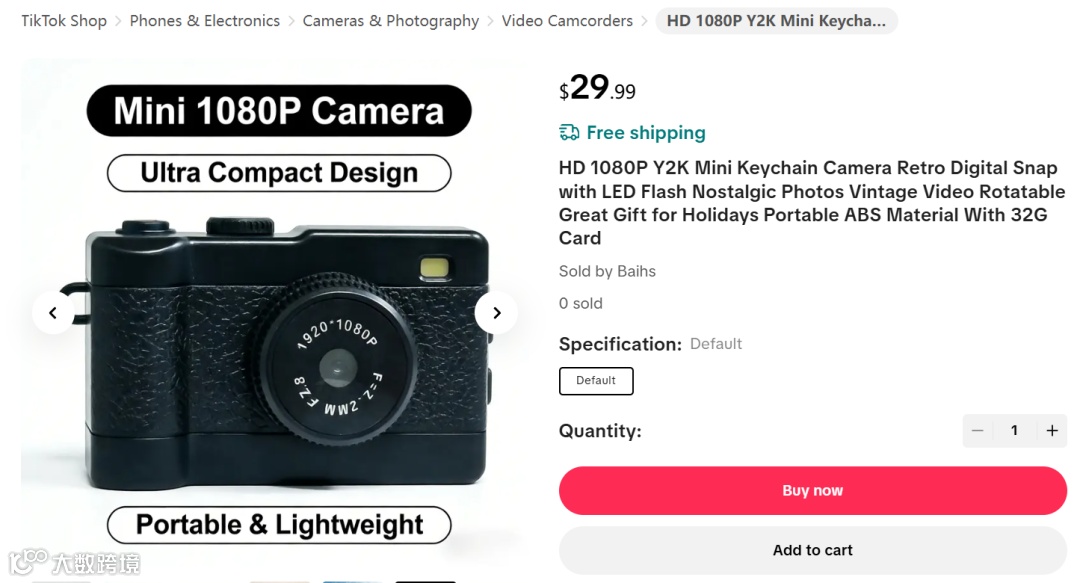Increase quantity with the plus button

(1052, 430)
